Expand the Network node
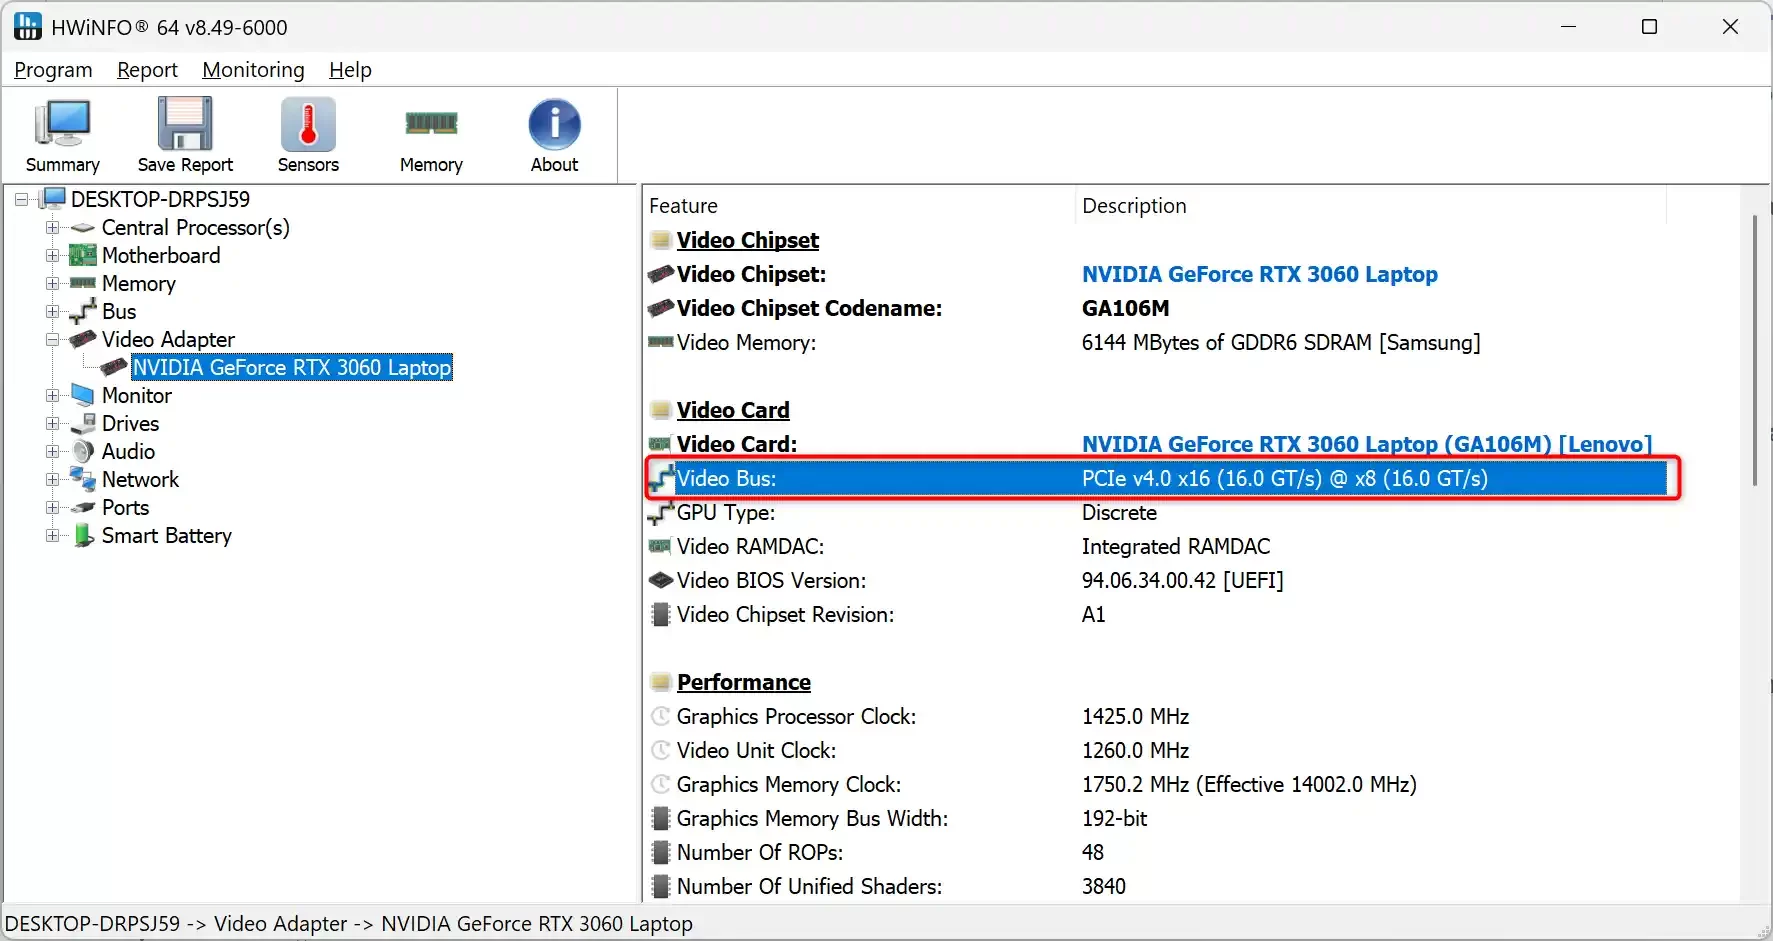Screen dimensions: 1773x941 coord(52,479)
